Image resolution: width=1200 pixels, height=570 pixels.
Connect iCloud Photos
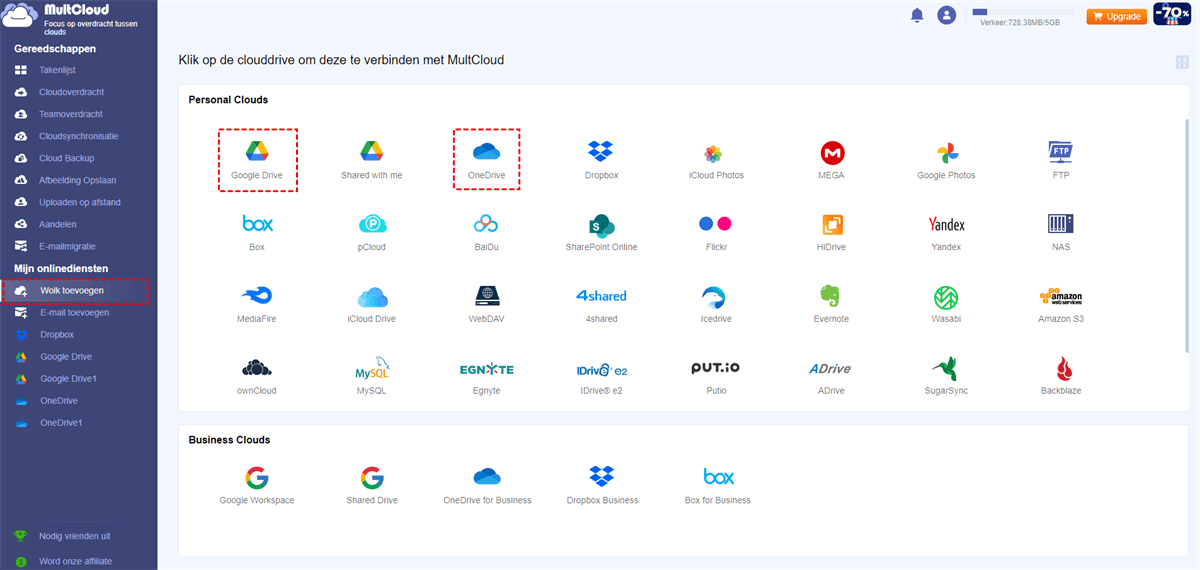(x=713, y=153)
